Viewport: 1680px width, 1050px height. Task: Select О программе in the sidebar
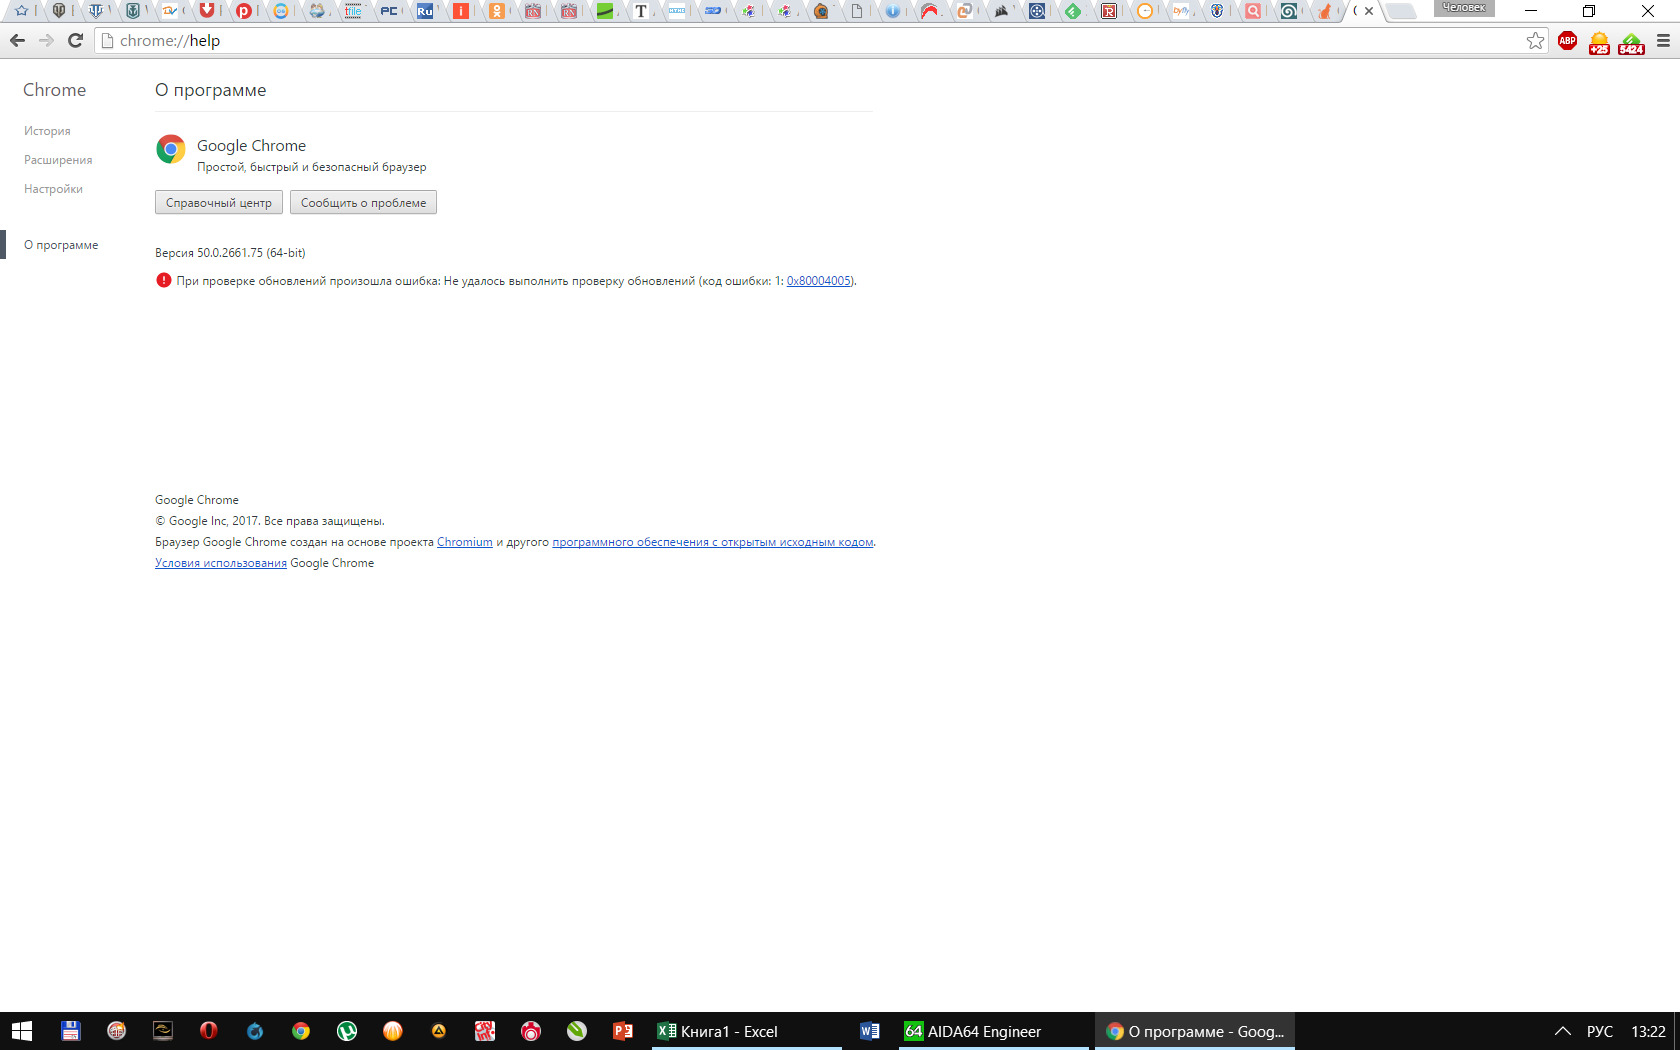[x=61, y=245]
